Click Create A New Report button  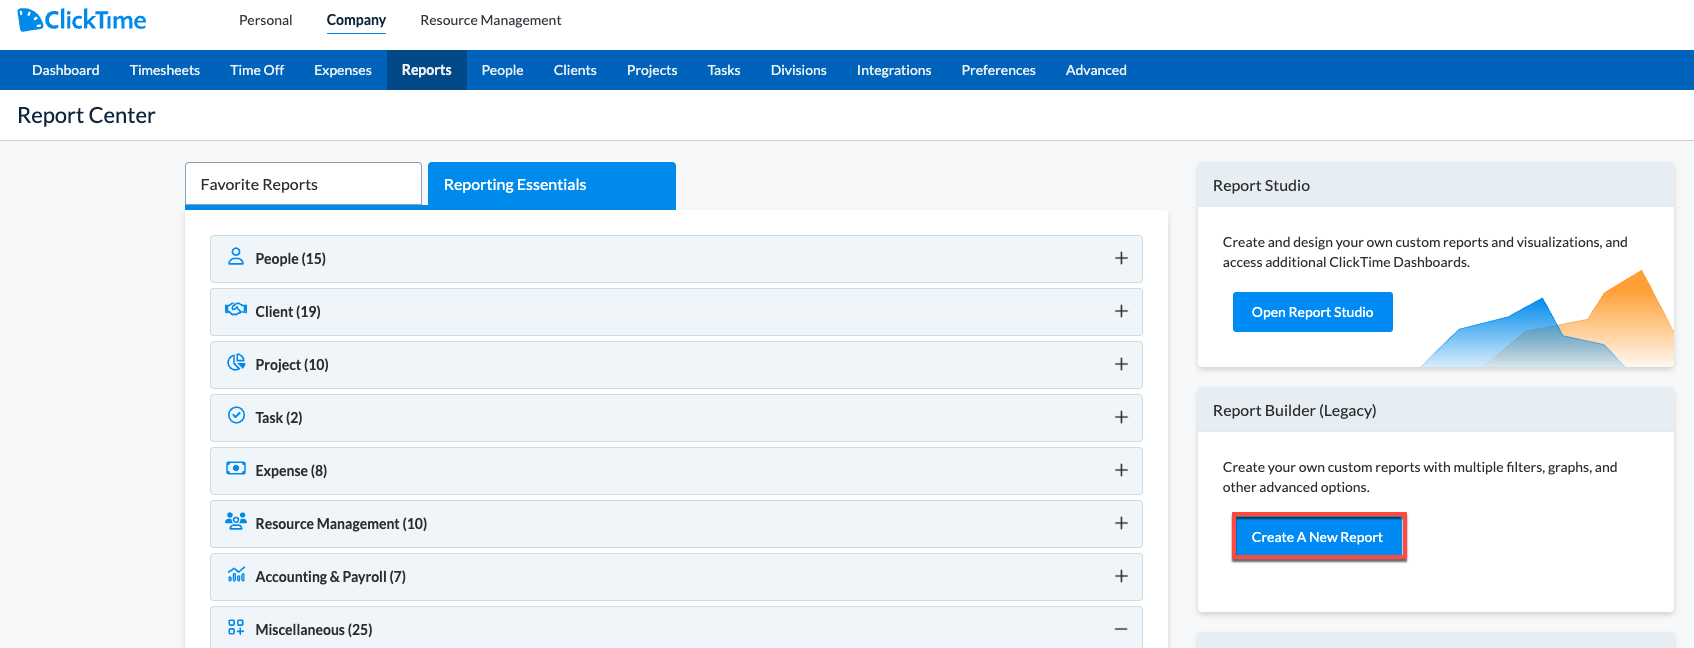coord(1317,537)
